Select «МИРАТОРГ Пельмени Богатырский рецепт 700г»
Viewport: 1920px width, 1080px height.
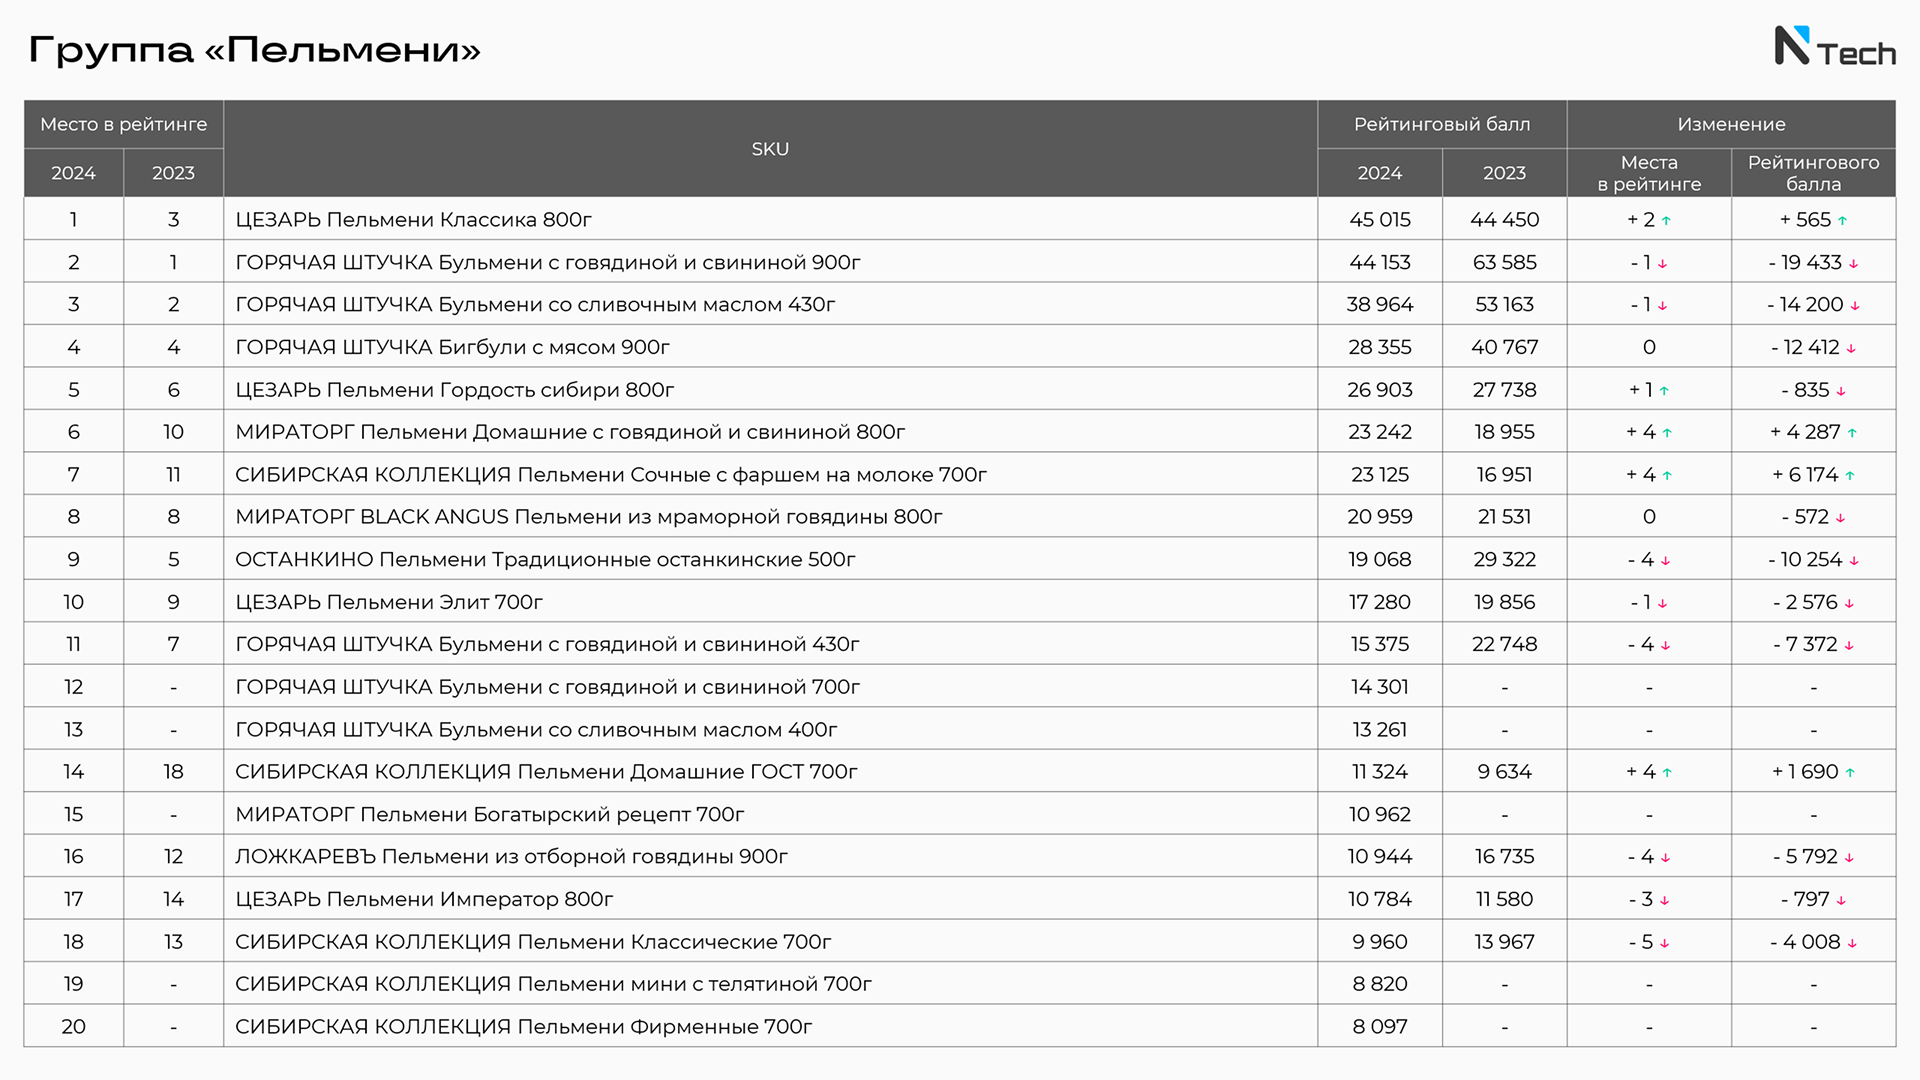tap(490, 814)
